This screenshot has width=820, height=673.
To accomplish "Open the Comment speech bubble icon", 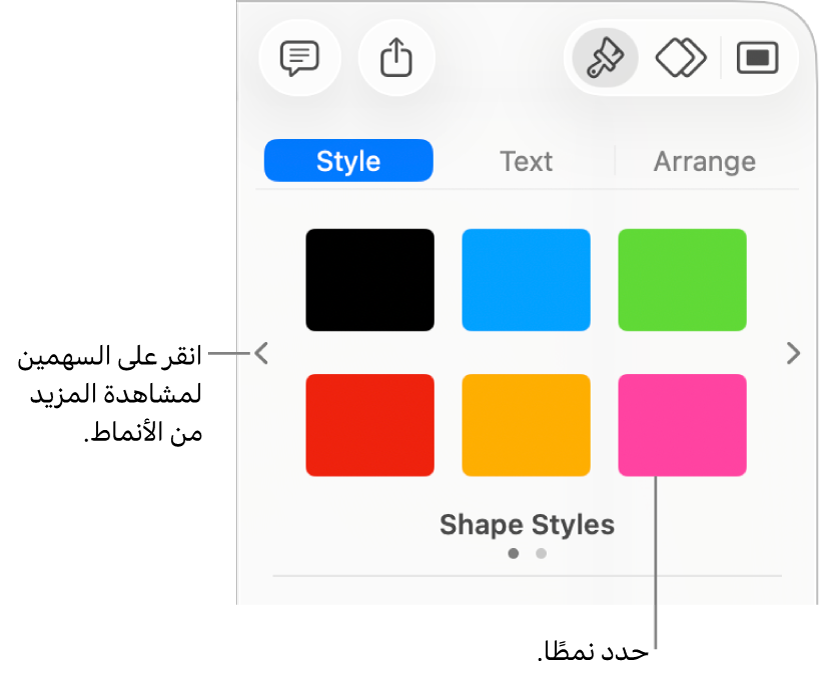I will pyautogui.click(x=300, y=58).
